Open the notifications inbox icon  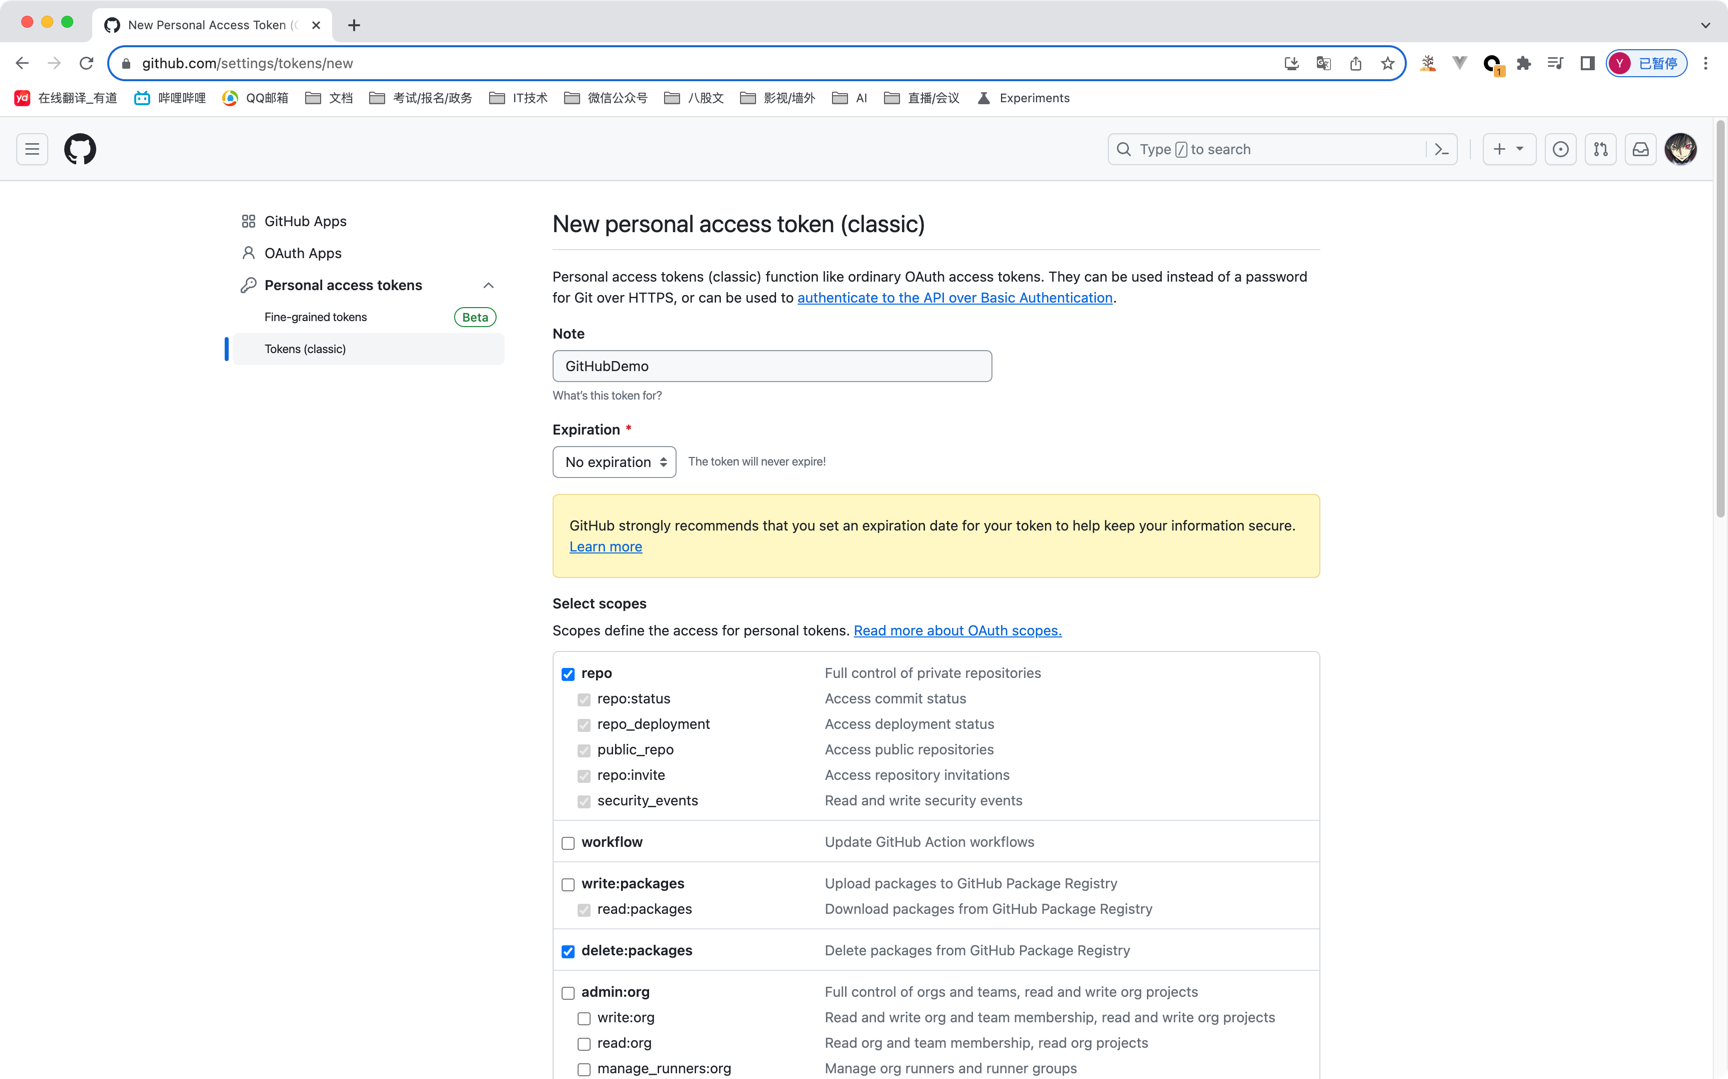tap(1640, 149)
